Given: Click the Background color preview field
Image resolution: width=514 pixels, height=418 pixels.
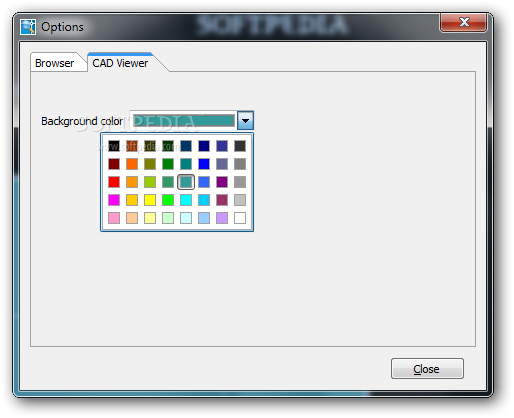Looking at the screenshot, I should point(184,120).
